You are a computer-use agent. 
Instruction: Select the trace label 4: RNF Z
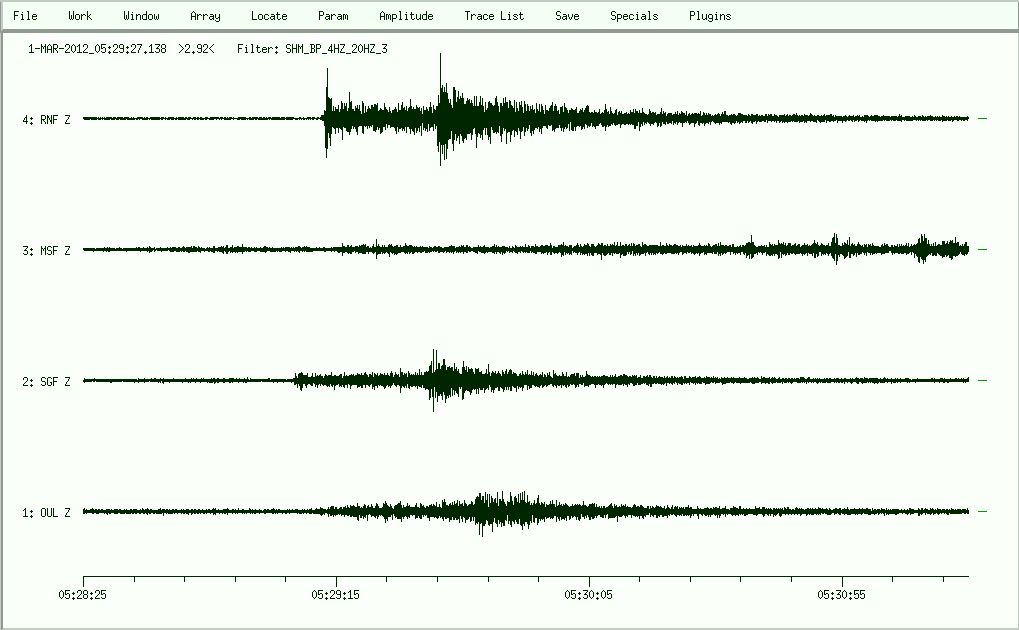coord(46,120)
